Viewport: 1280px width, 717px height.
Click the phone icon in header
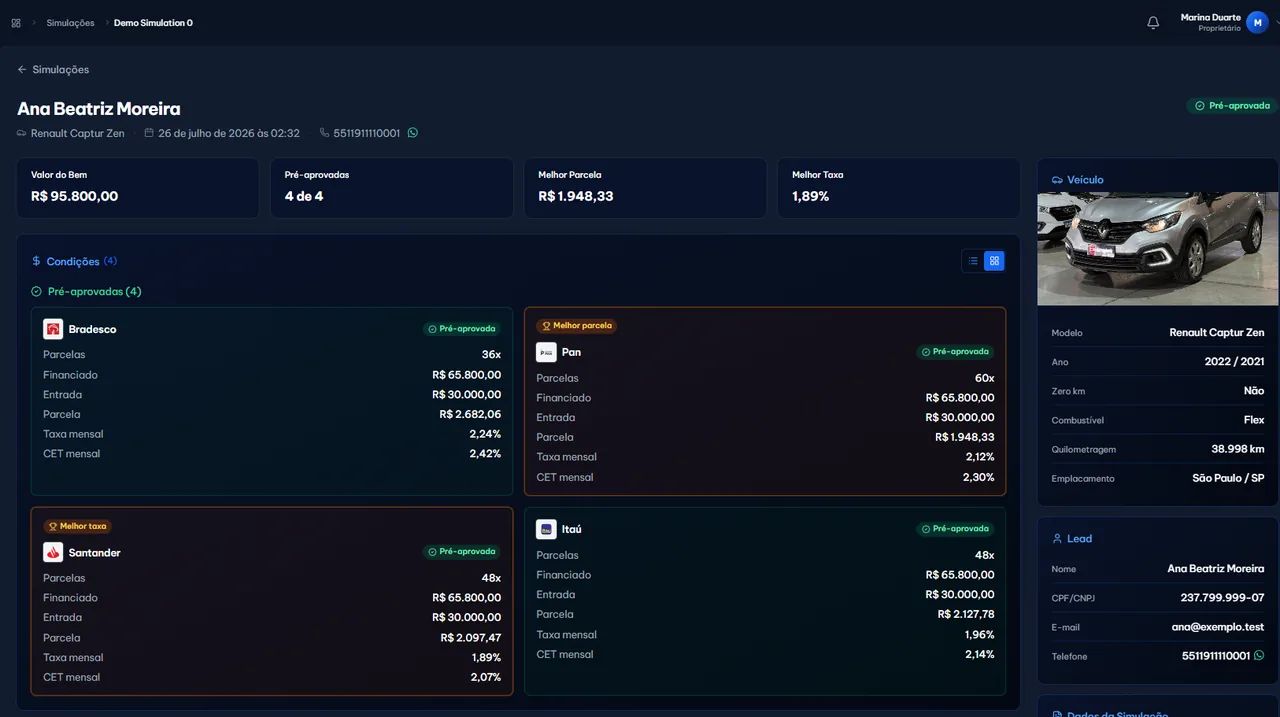coord(324,133)
